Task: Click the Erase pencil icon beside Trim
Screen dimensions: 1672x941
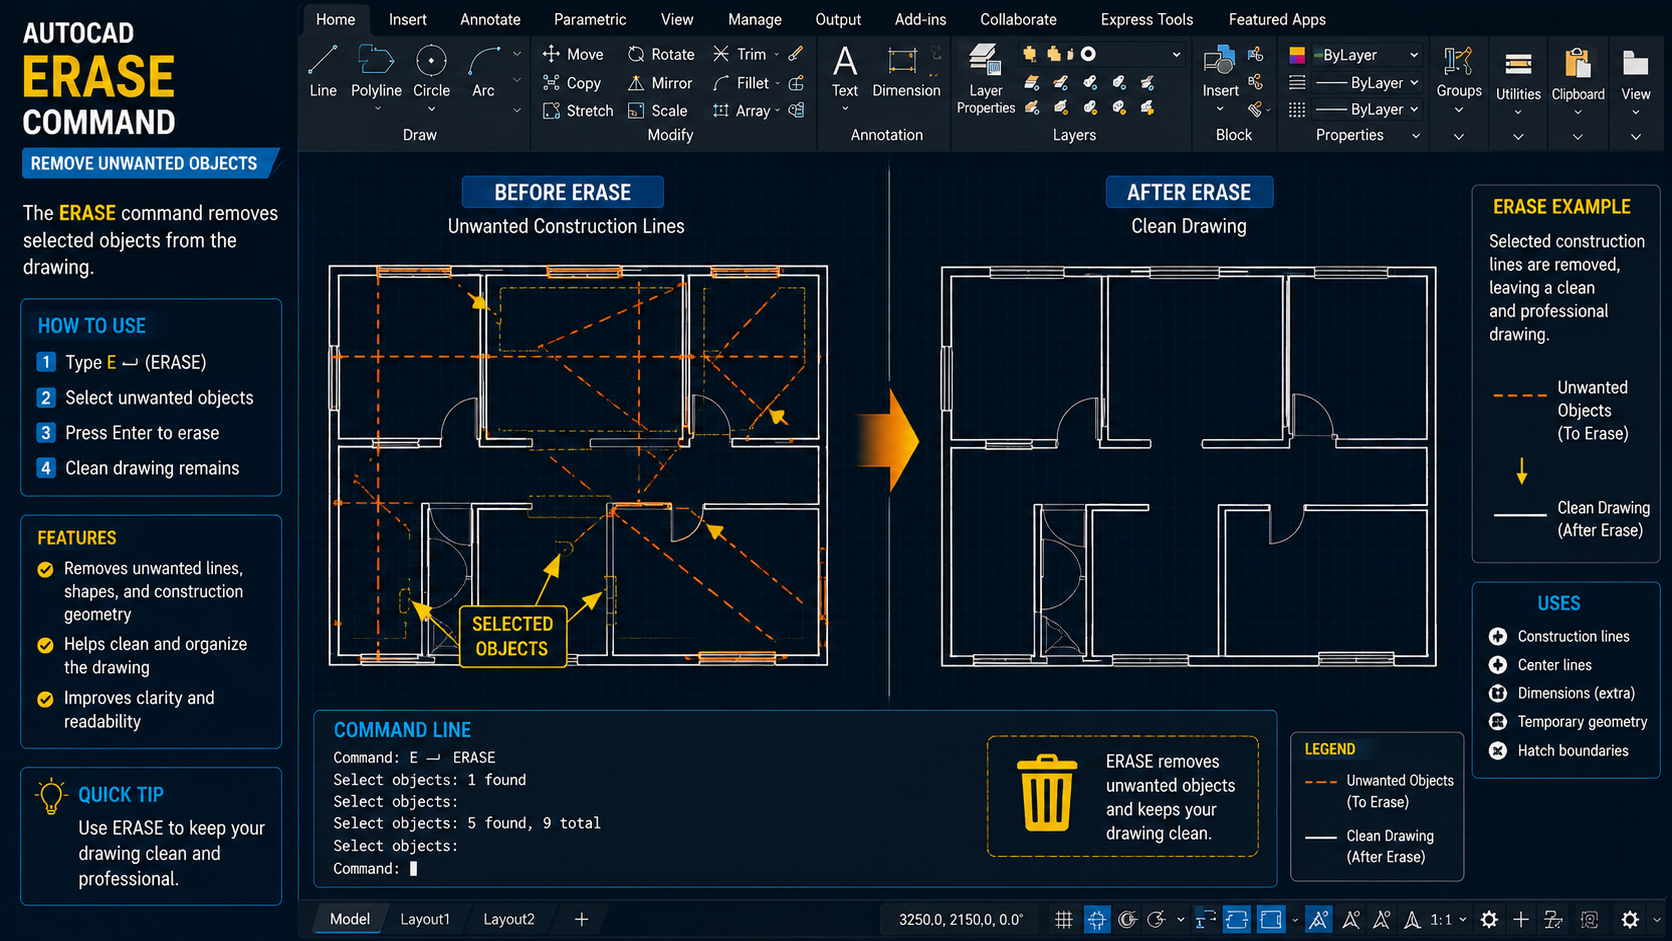Action: 796,54
